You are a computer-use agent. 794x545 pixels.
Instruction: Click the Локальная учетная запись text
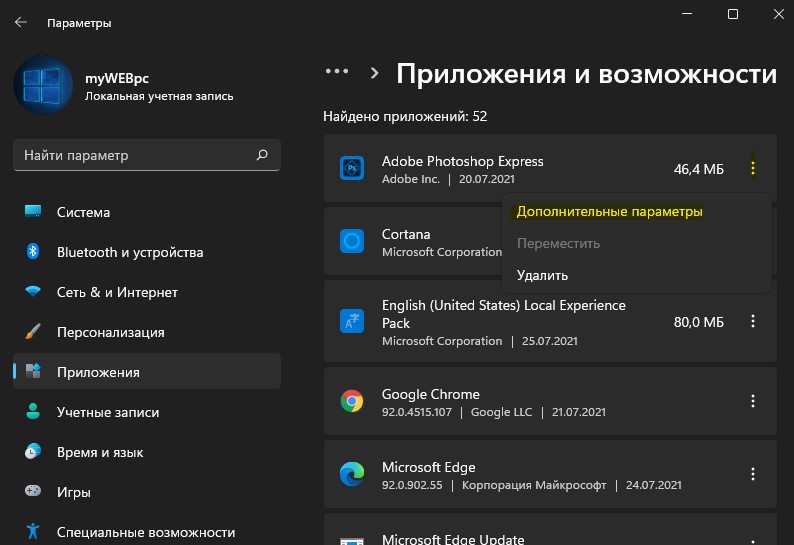pyautogui.click(x=159, y=96)
